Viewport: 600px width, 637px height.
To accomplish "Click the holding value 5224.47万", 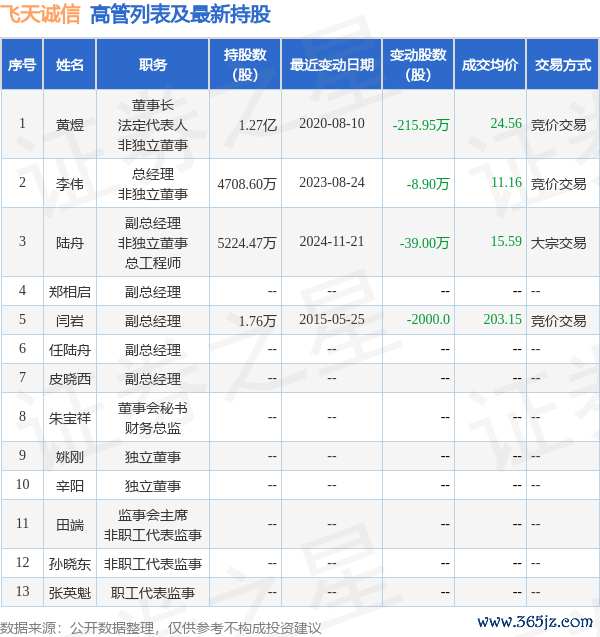I will (x=247, y=243).
